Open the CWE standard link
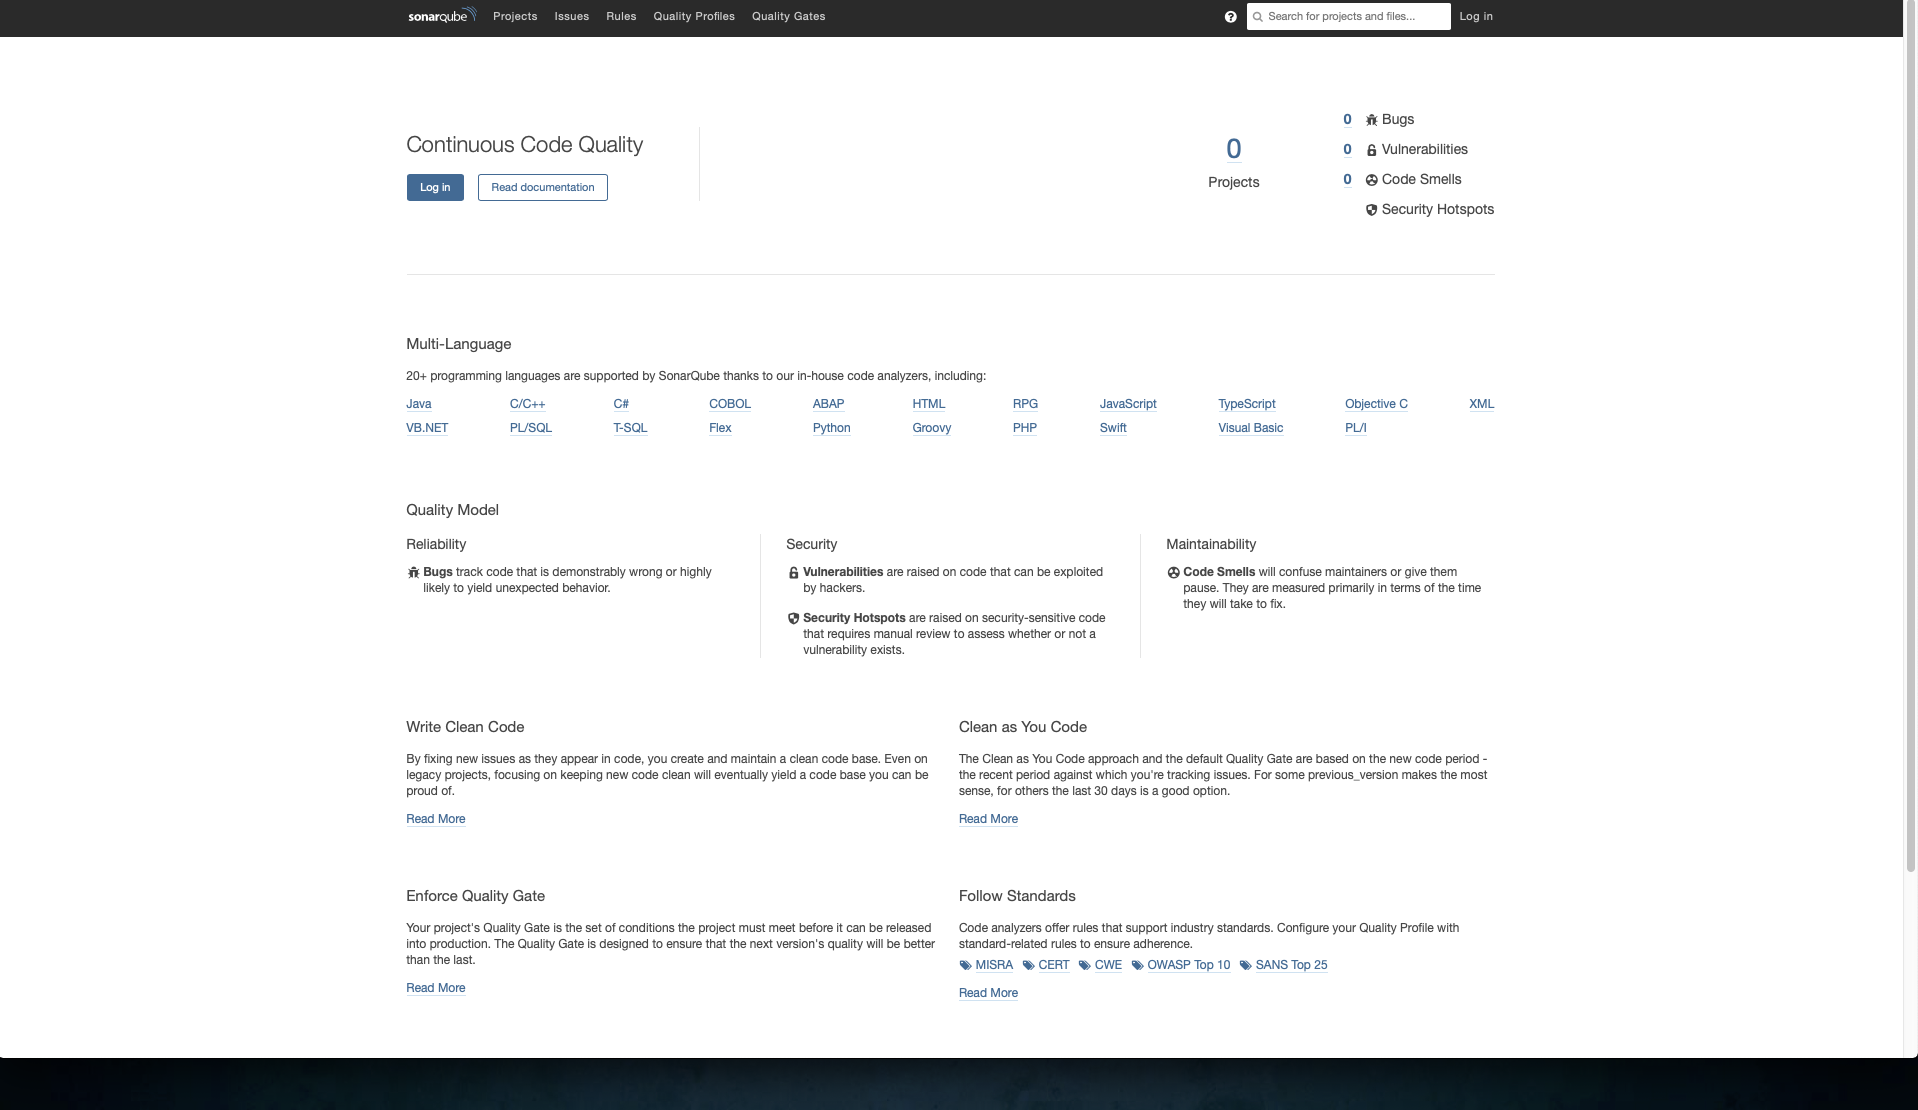 point(1108,965)
